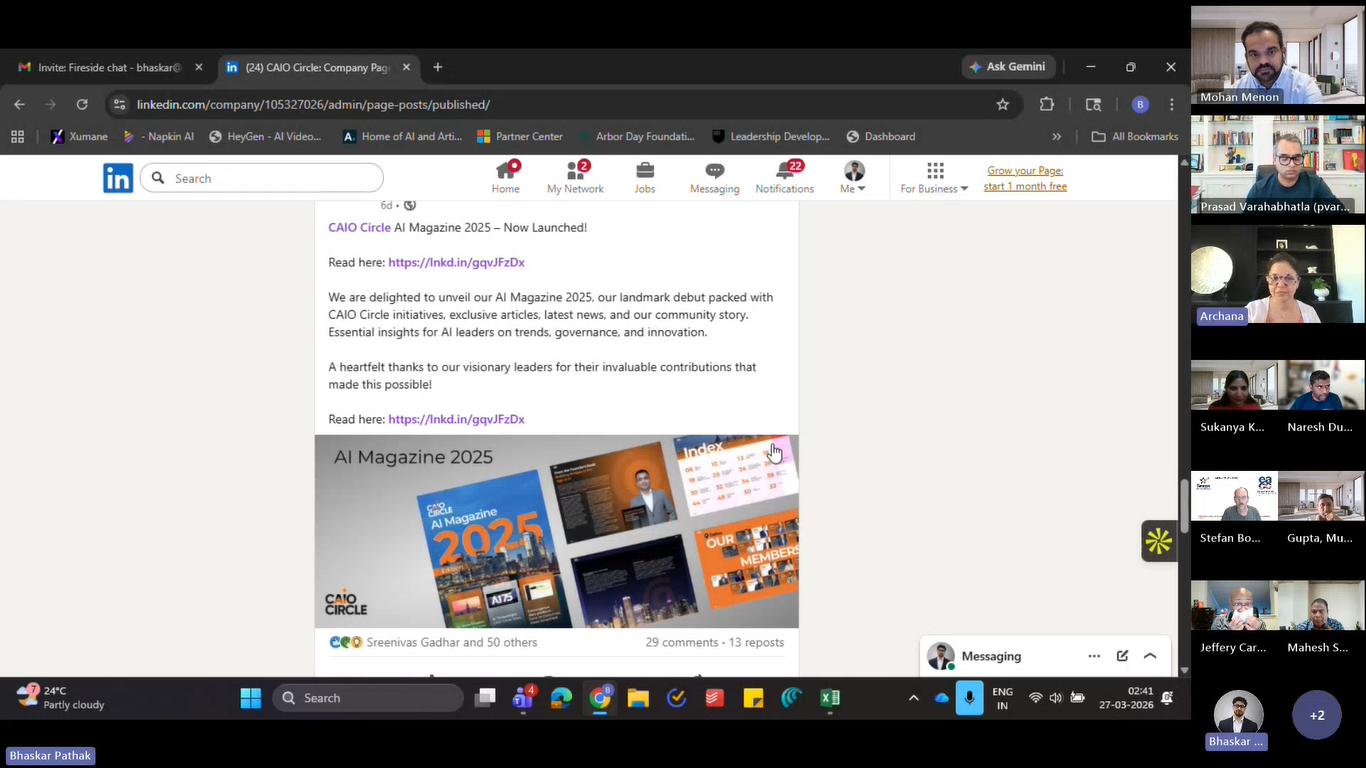The height and width of the screenshot is (768, 1366).
Task: Open clock showing 02:41 27-03-2026
Action: point(1126,698)
